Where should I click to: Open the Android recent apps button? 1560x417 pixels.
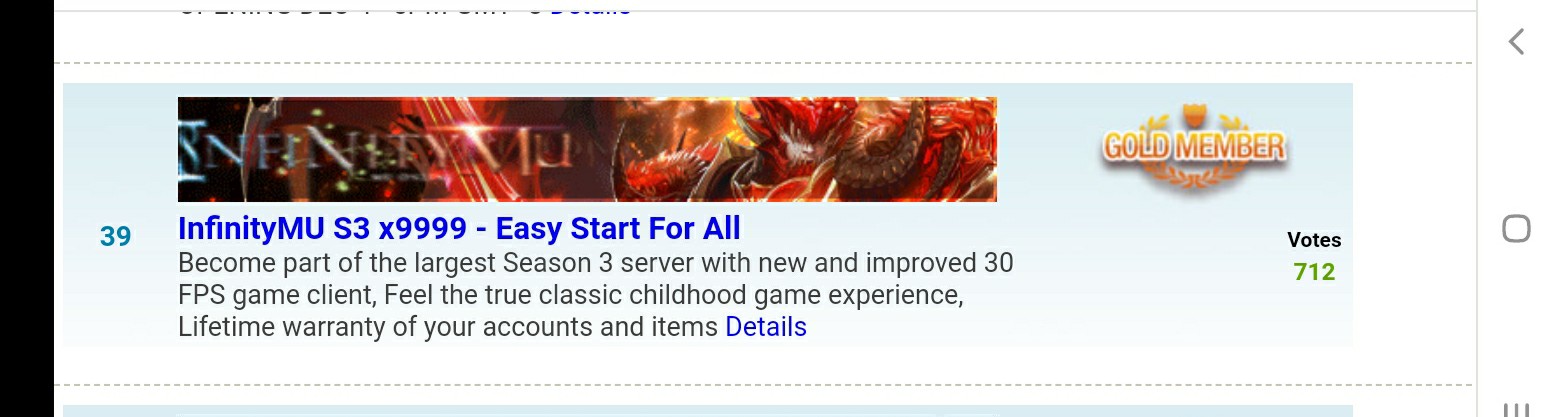1516,410
